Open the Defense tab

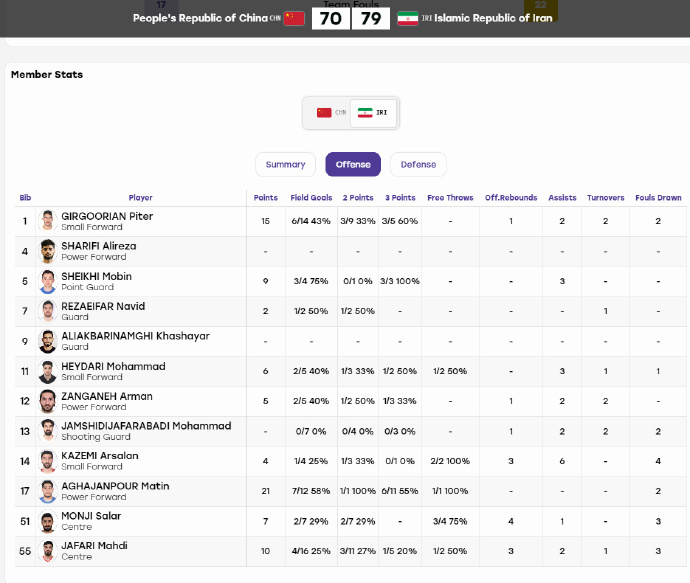(x=418, y=165)
